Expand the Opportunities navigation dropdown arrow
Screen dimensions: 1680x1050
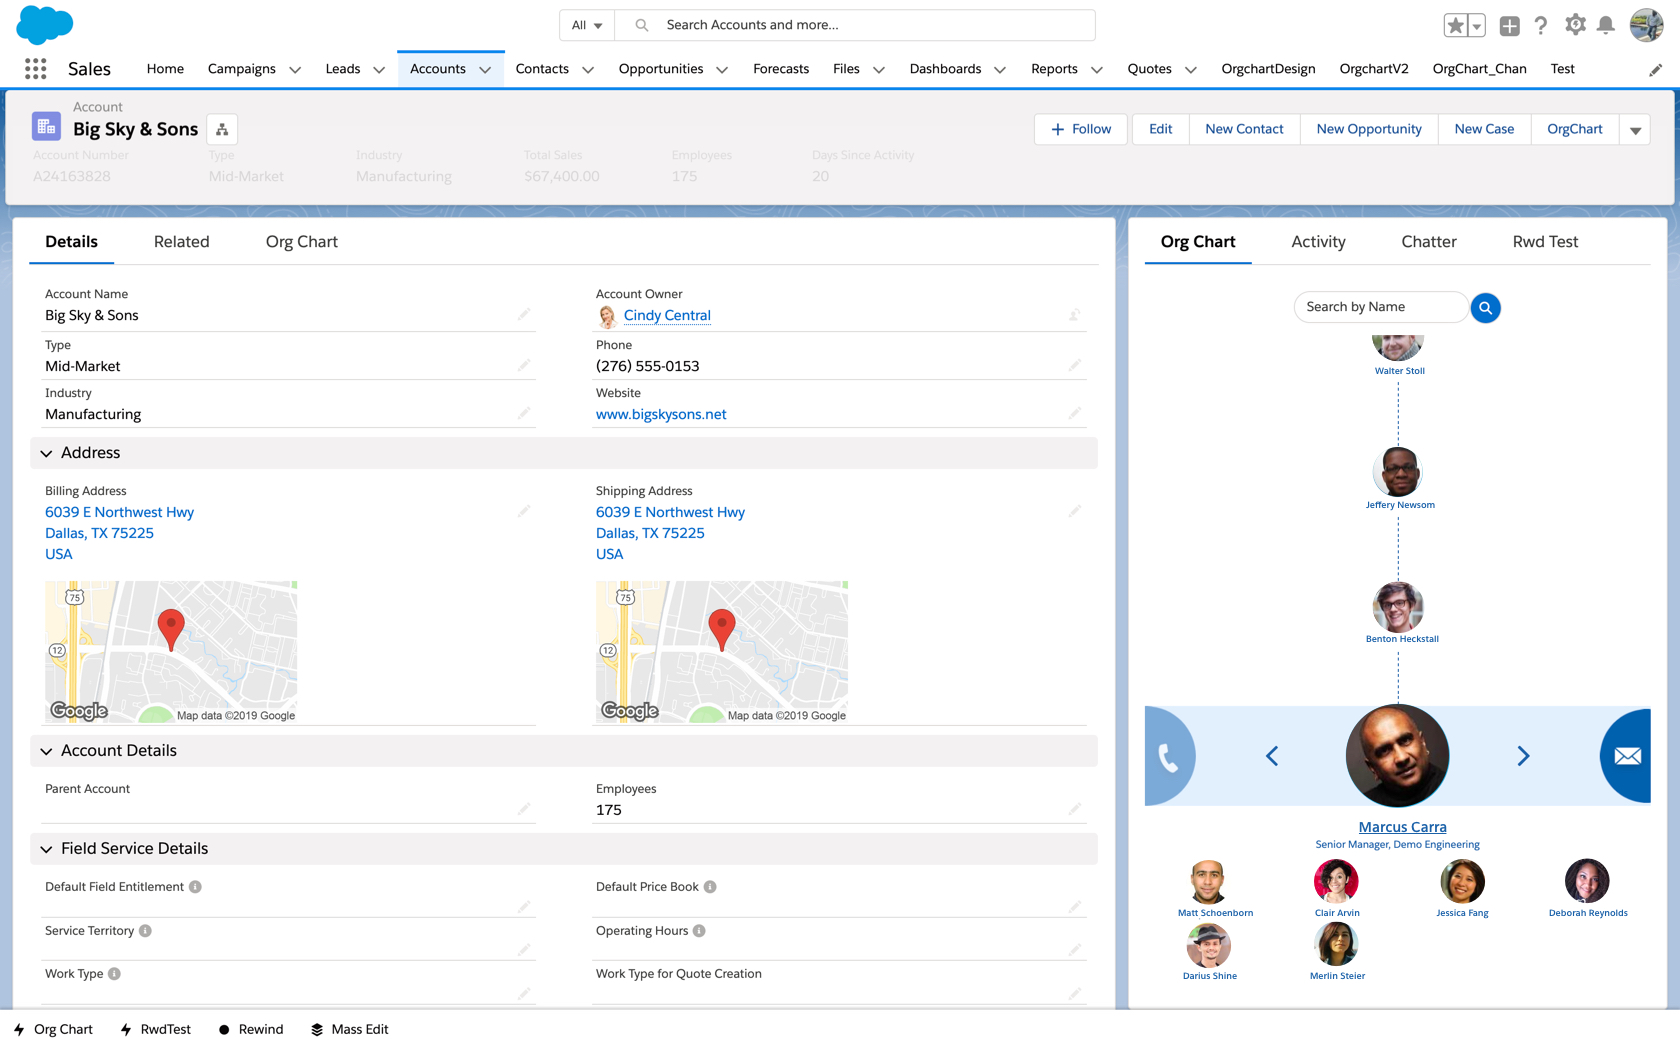722,70
